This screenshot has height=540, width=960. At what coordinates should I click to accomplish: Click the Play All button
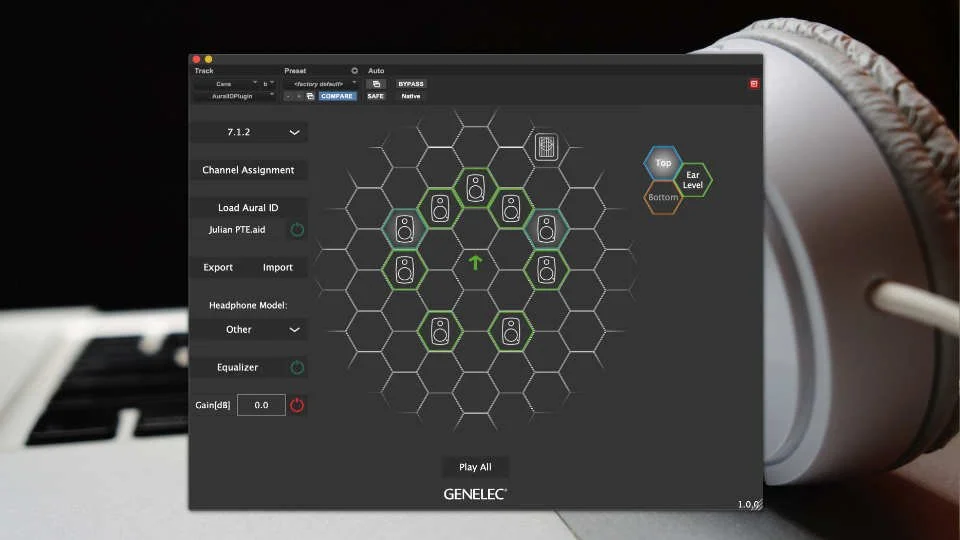475,467
